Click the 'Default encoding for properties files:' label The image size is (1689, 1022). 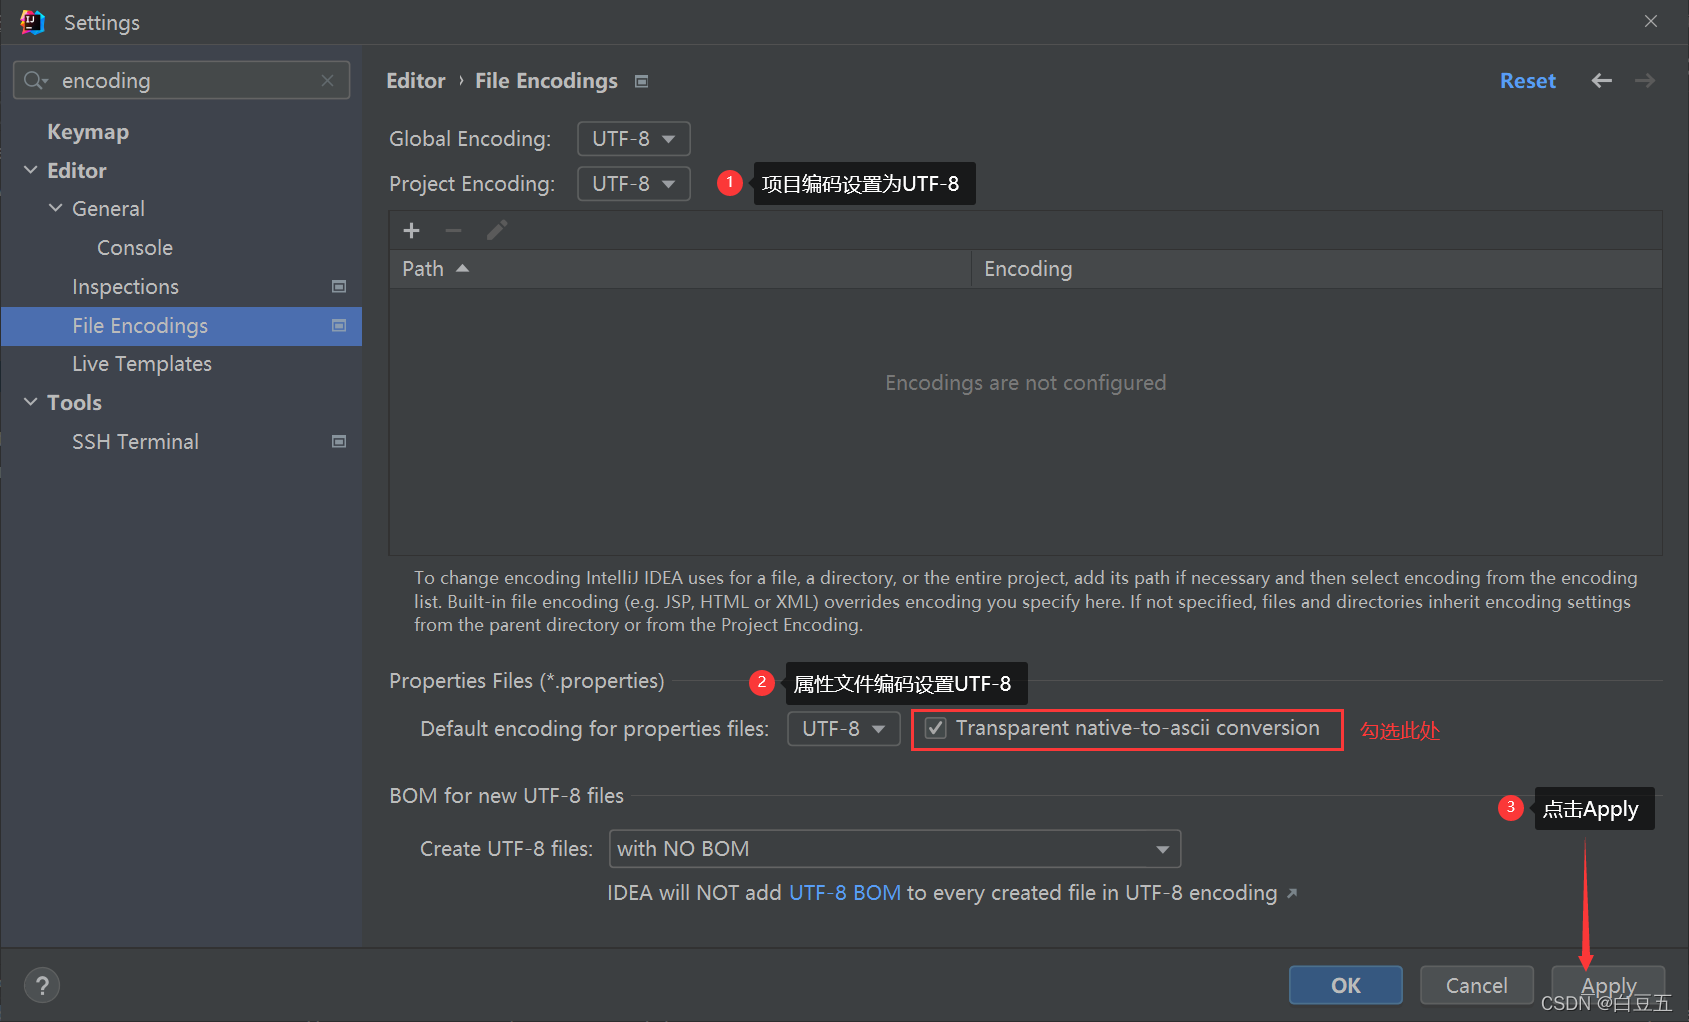pos(594,729)
